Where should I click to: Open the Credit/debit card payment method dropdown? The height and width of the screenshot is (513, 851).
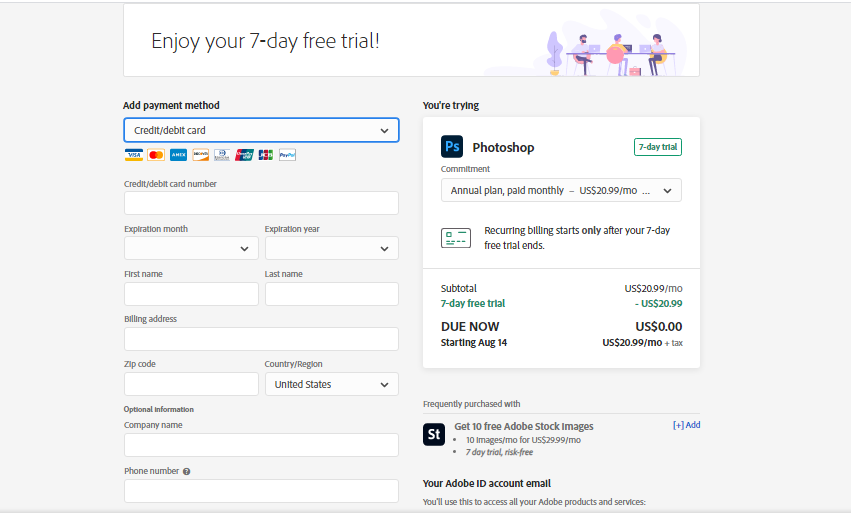262,130
